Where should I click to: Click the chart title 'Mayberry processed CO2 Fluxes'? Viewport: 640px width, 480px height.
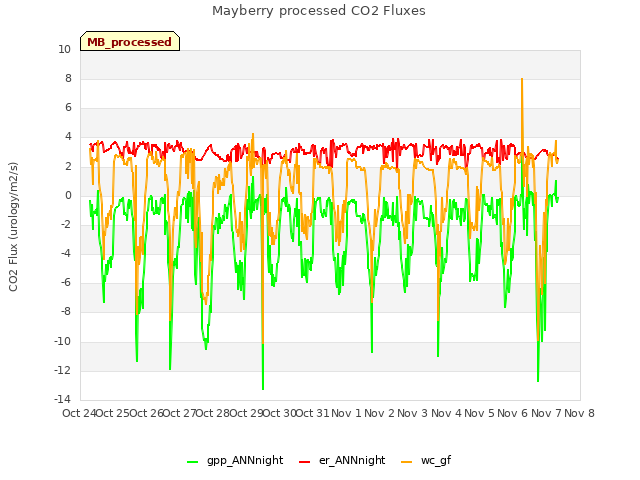pos(319,11)
